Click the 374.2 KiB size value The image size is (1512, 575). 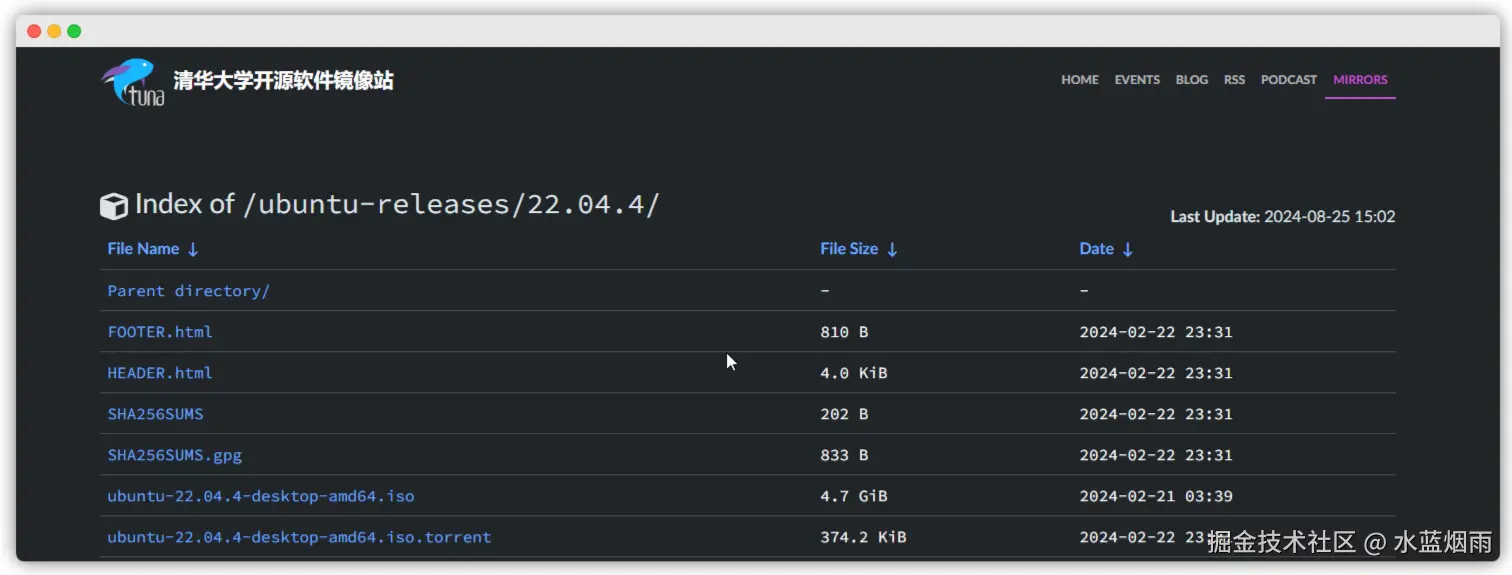point(863,537)
